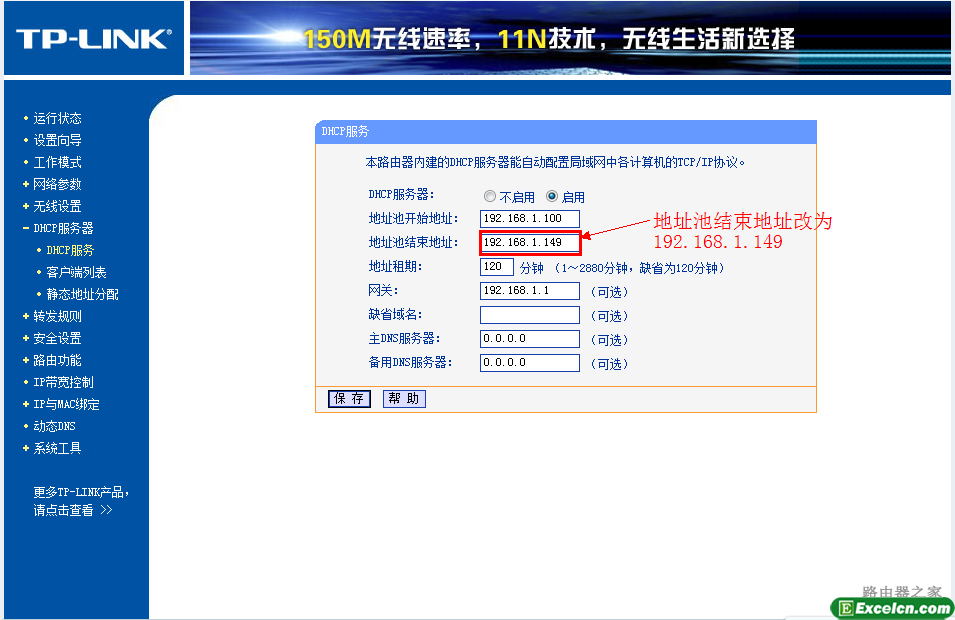955x620 pixels.
Task: Click 主DNS服务器 input field
Action: tap(530, 339)
